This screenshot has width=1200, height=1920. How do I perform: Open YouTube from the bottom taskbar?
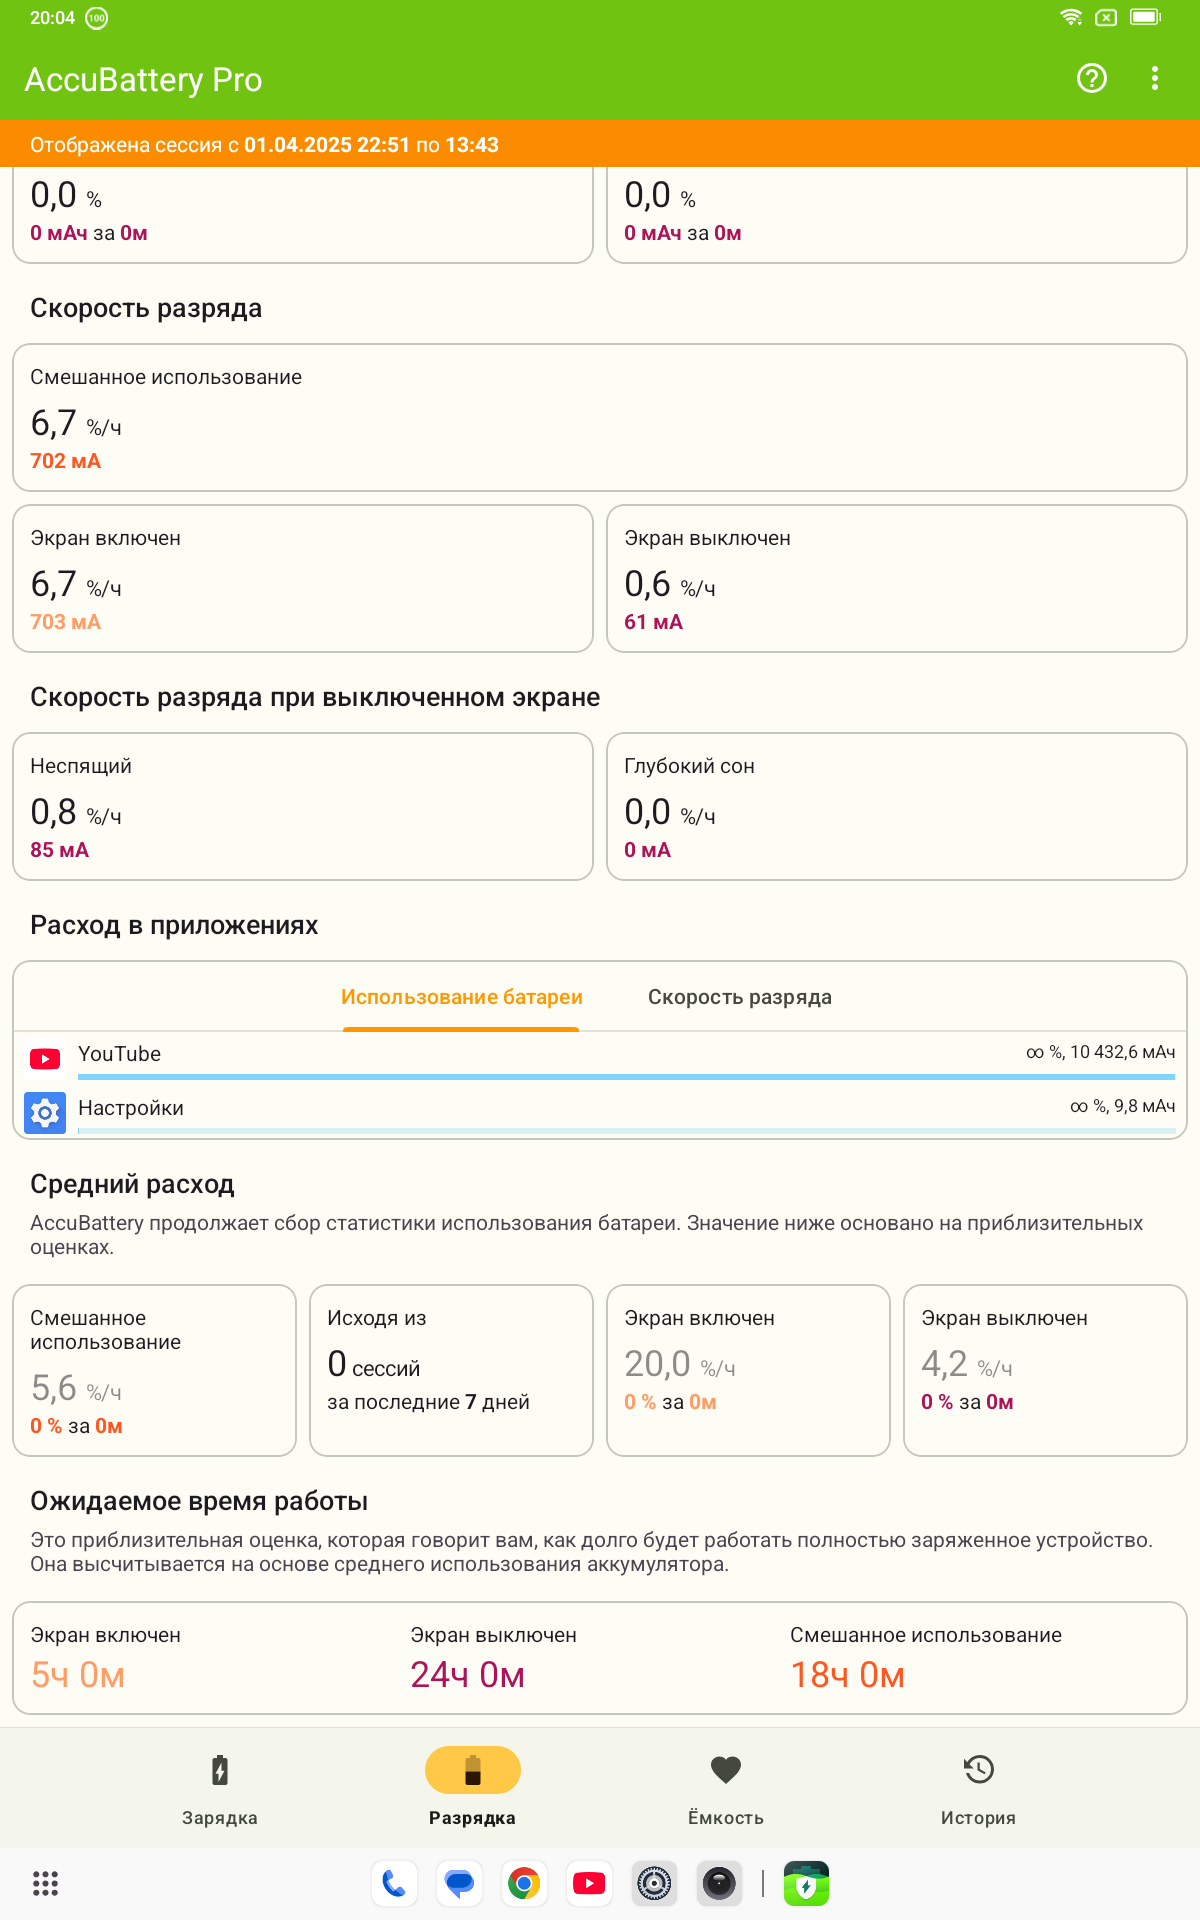(589, 1884)
